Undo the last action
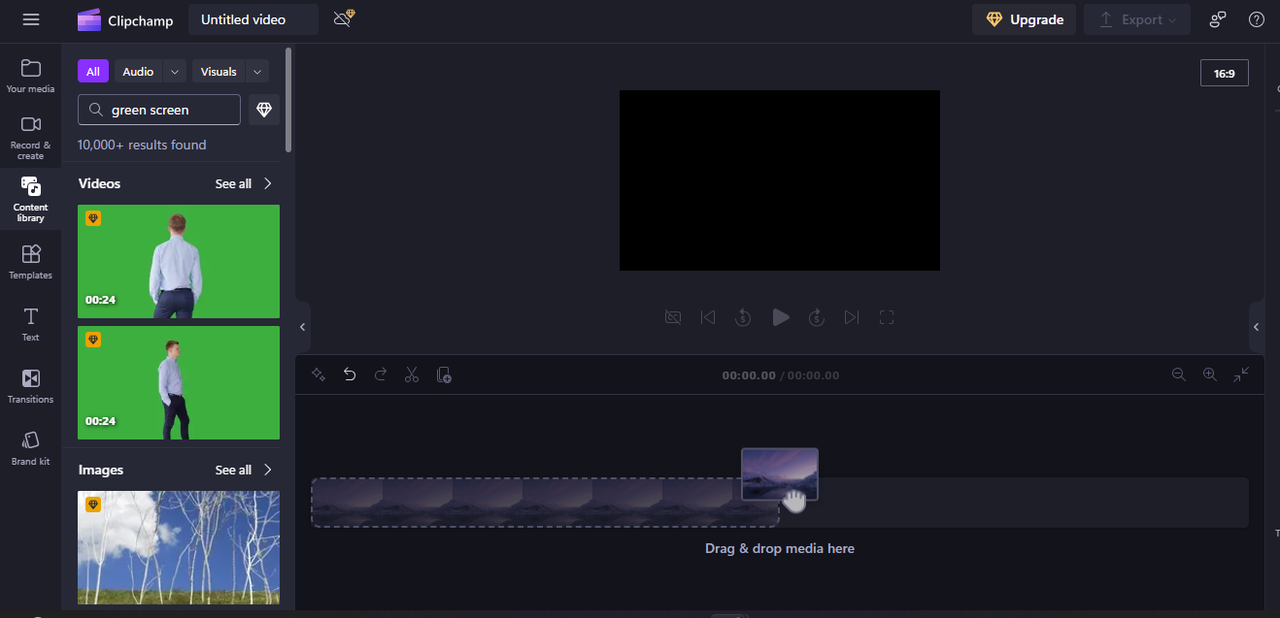1280x618 pixels. pos(349,375)
